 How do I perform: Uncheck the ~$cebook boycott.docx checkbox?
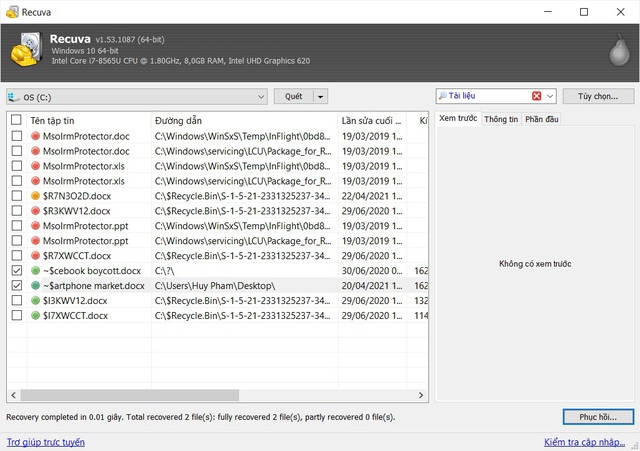(15, 271)
